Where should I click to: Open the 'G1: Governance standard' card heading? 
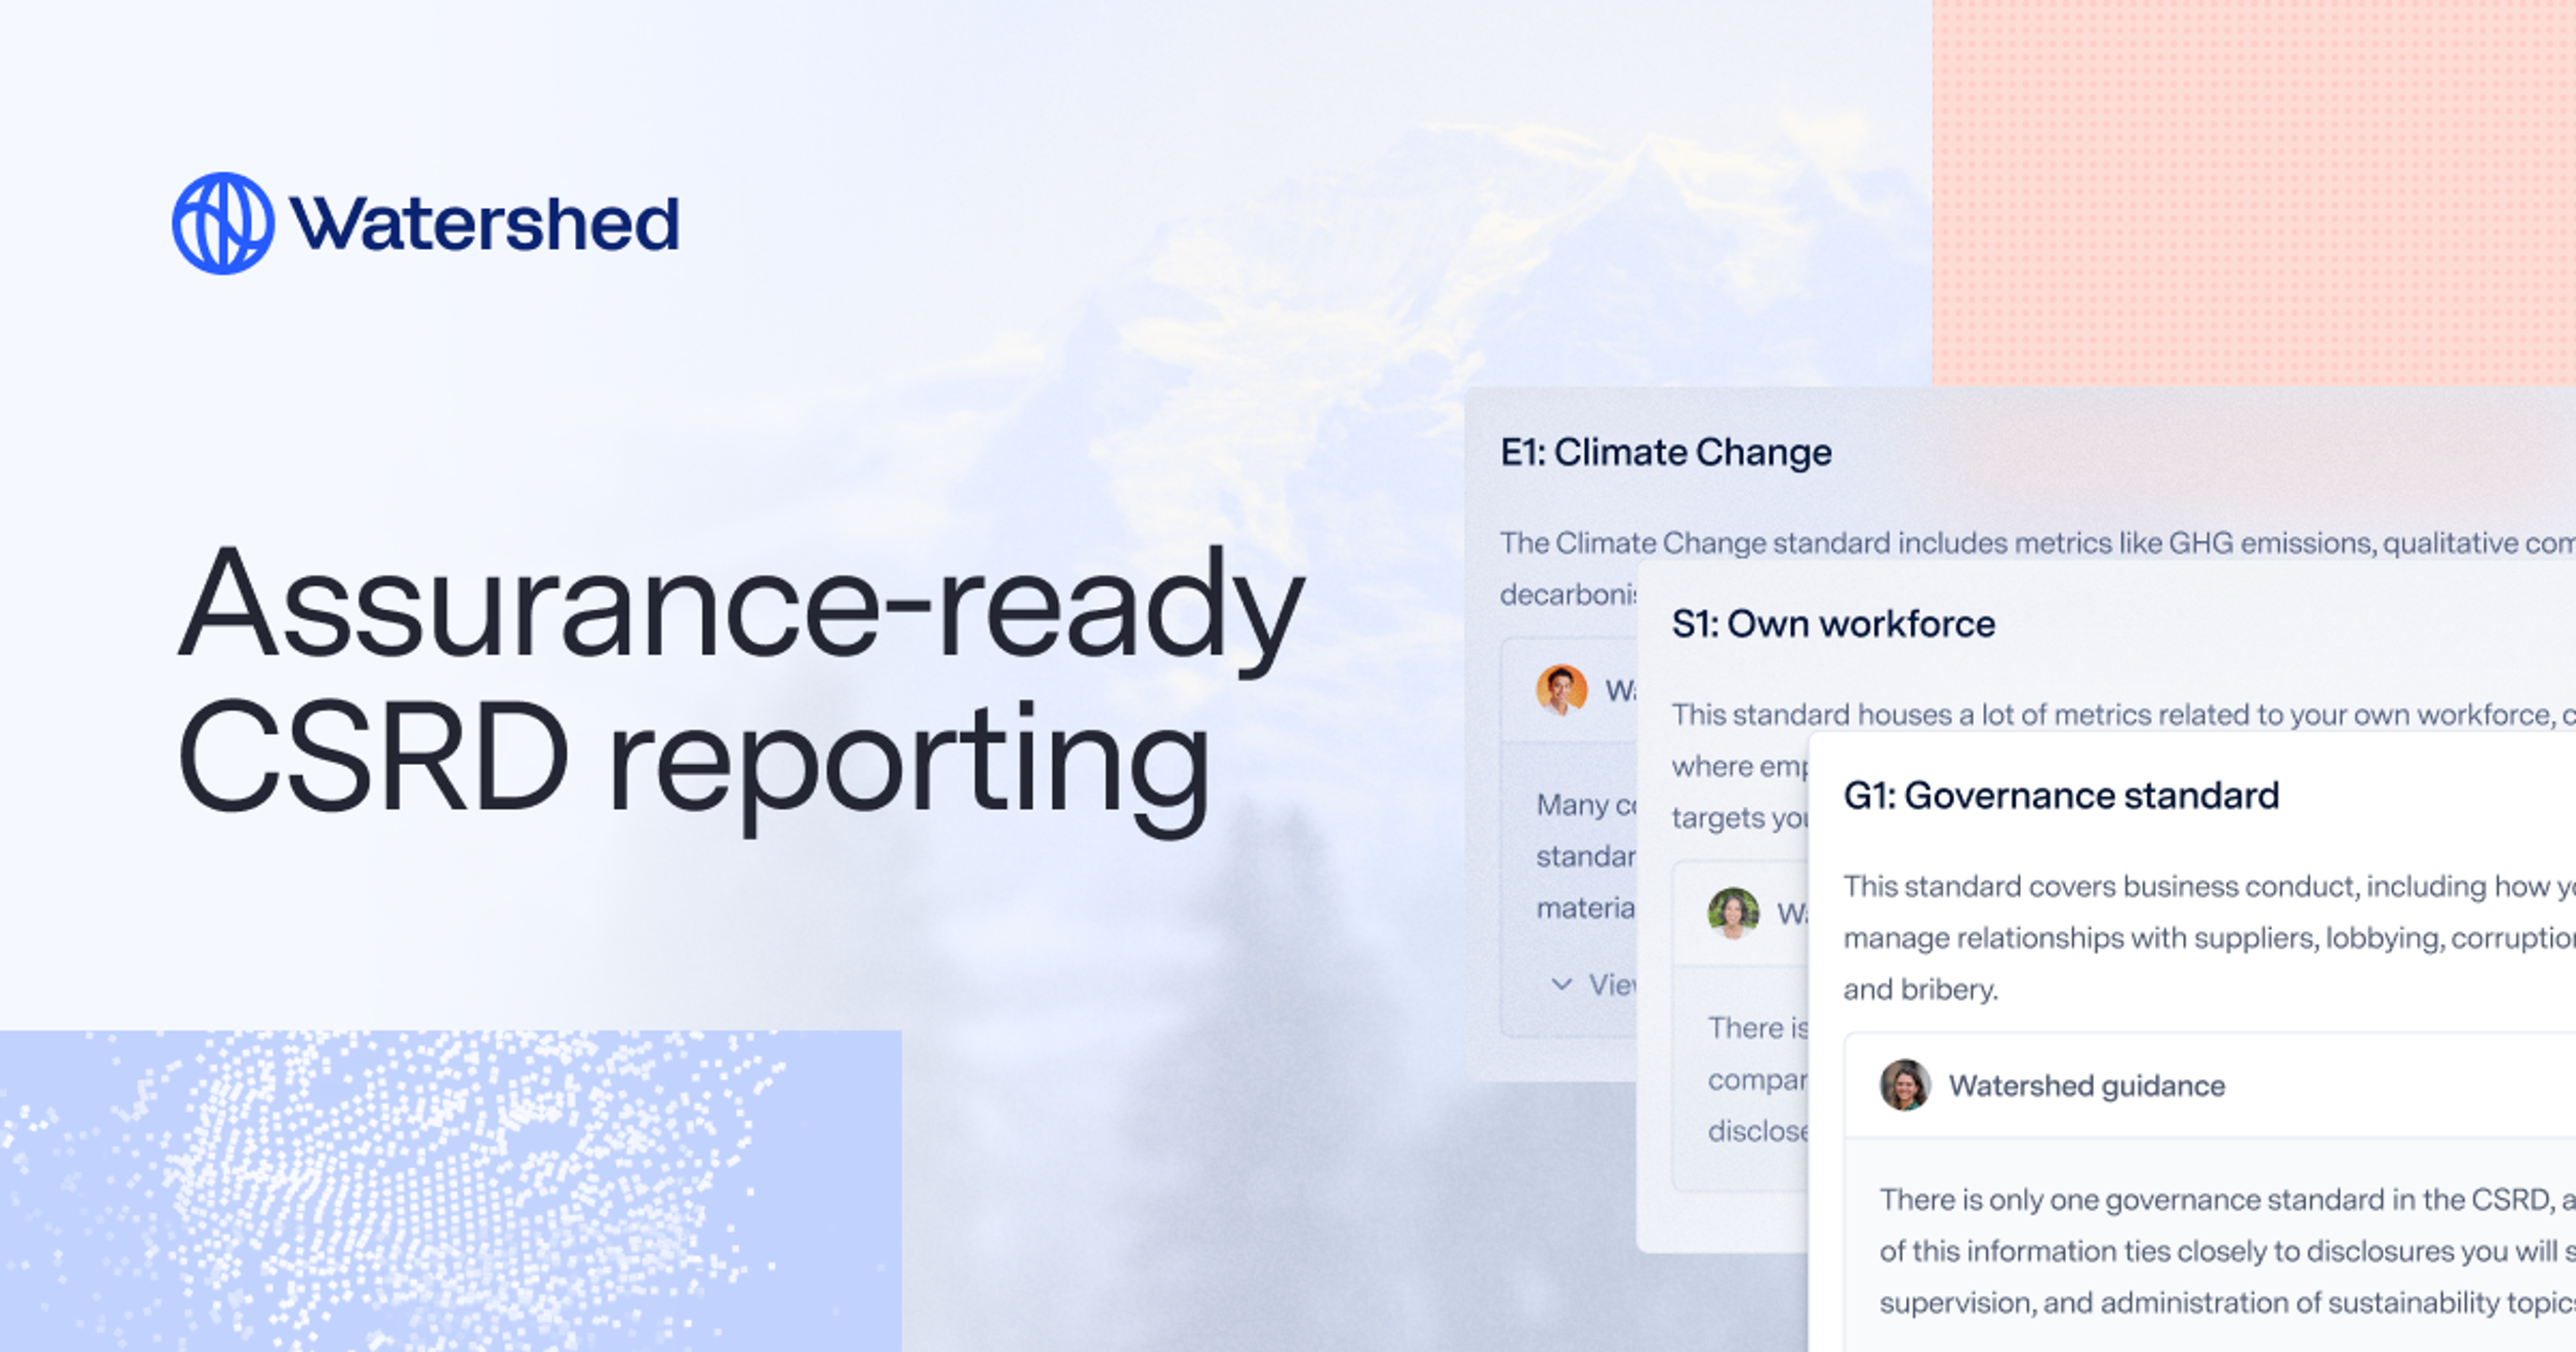(x=2061, y=796)
